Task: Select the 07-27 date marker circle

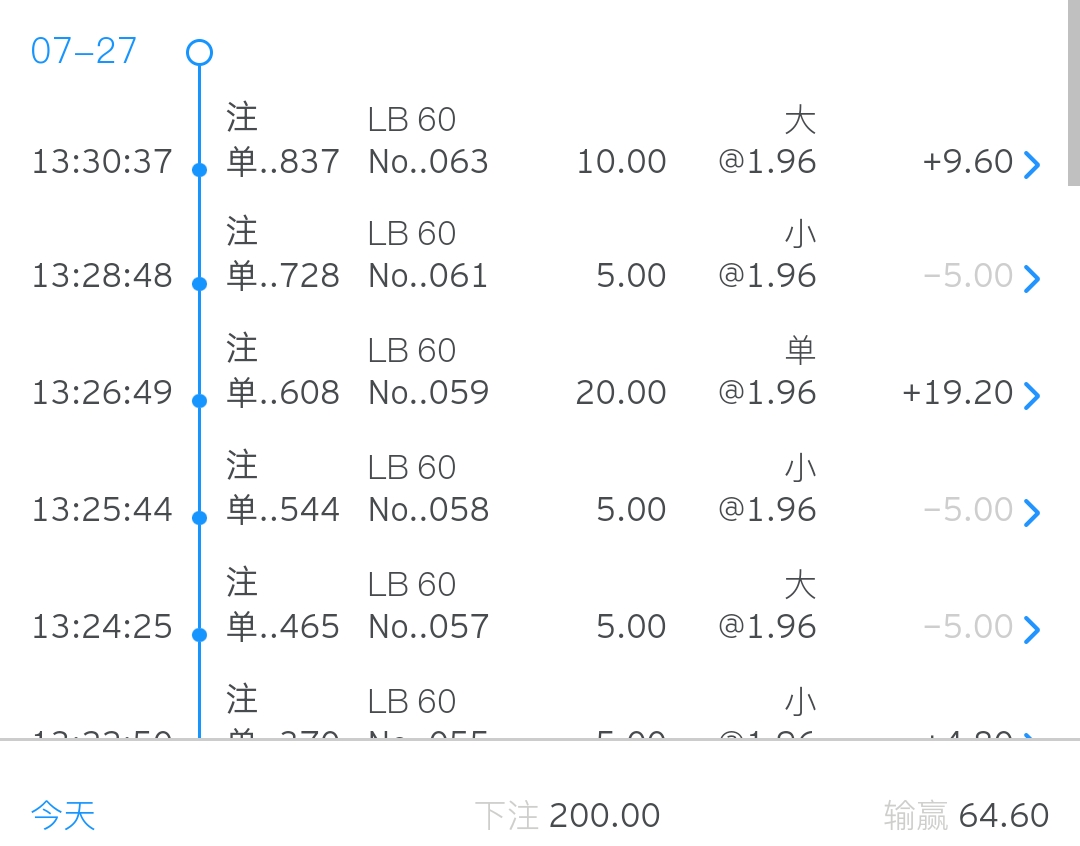Action: click(199, 53)
